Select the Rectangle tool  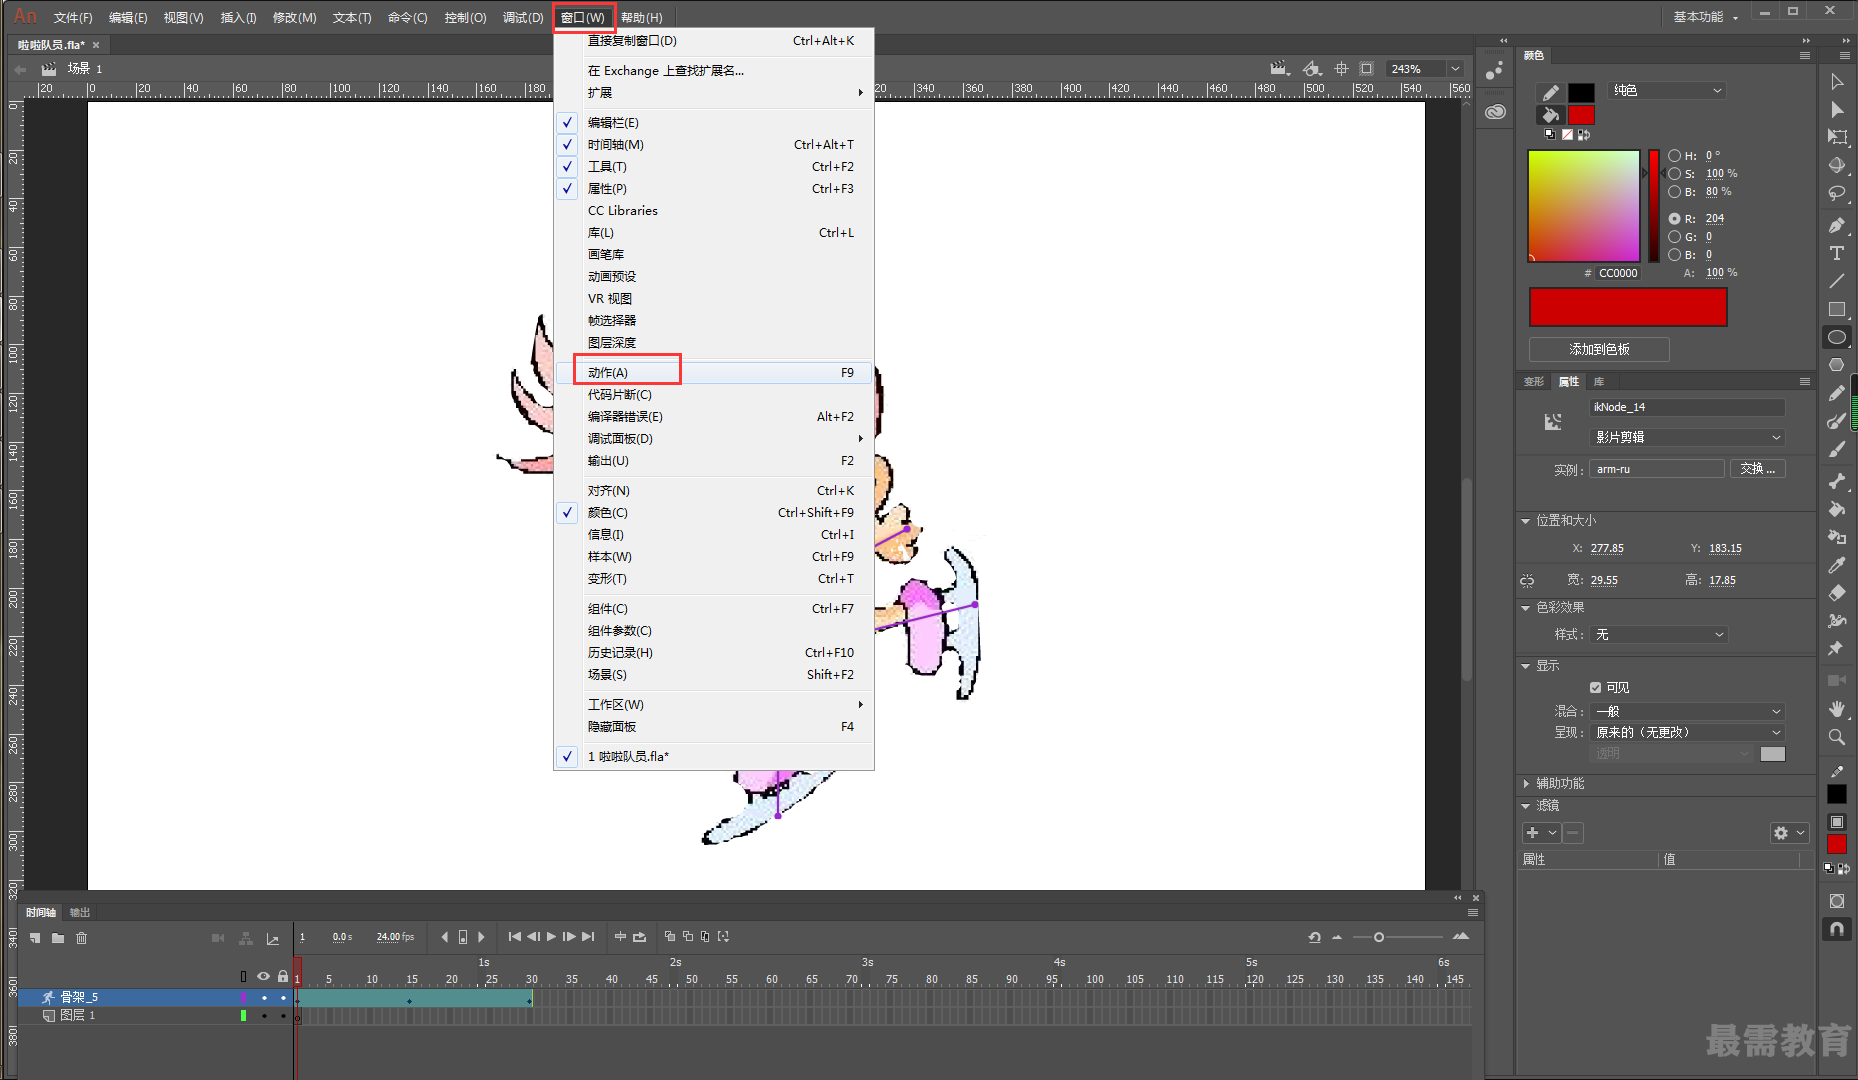tap(1837, 309)
